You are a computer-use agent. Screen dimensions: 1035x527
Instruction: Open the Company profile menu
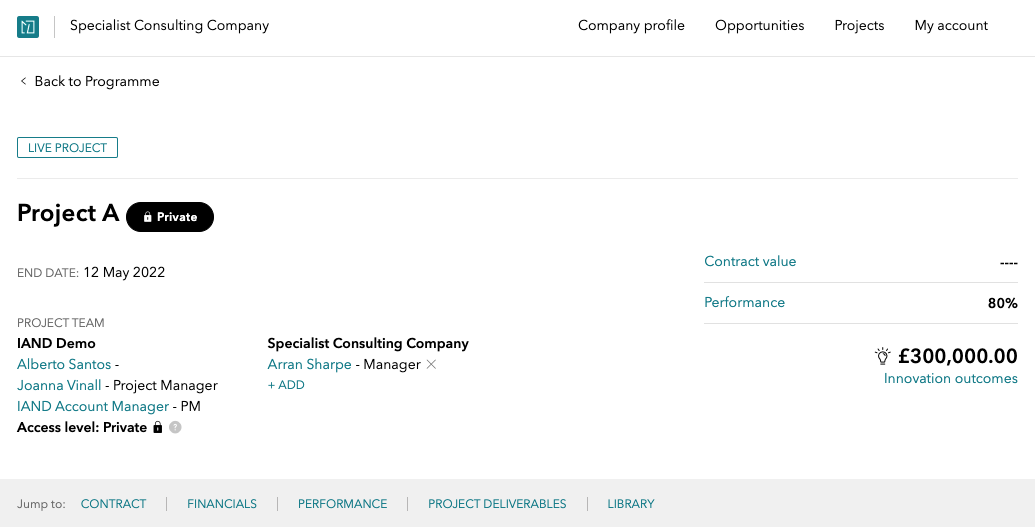[x=631, y=26]
